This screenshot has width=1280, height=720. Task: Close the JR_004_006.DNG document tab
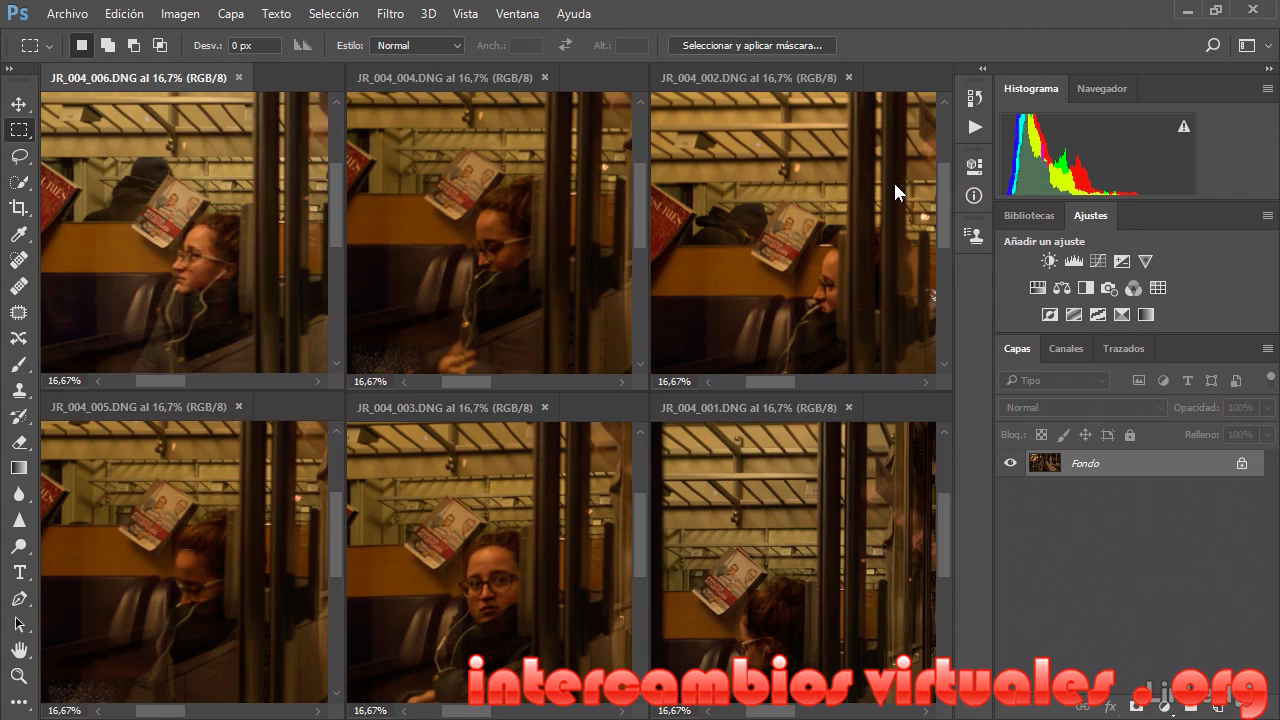click(239, 77)
